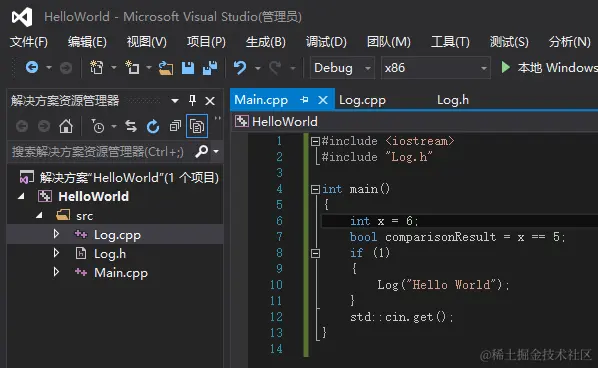Open the 工具(T) menu
The image size is (598, 368).
pyautogui.click(x=450, y=42)
